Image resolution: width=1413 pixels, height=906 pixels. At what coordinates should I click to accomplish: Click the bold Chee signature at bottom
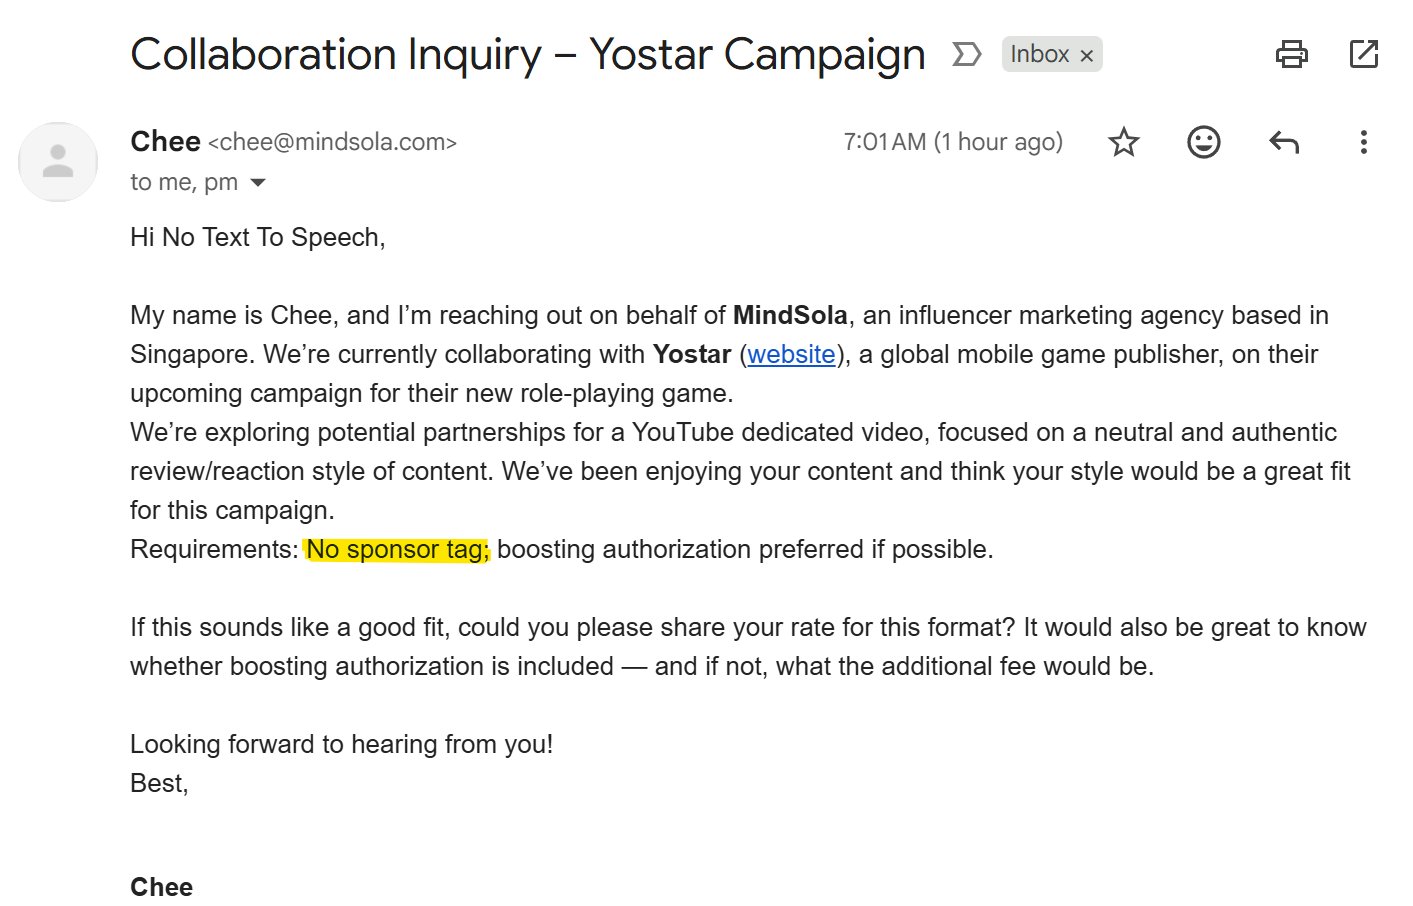pyautogui.click(x=161, y=887)
